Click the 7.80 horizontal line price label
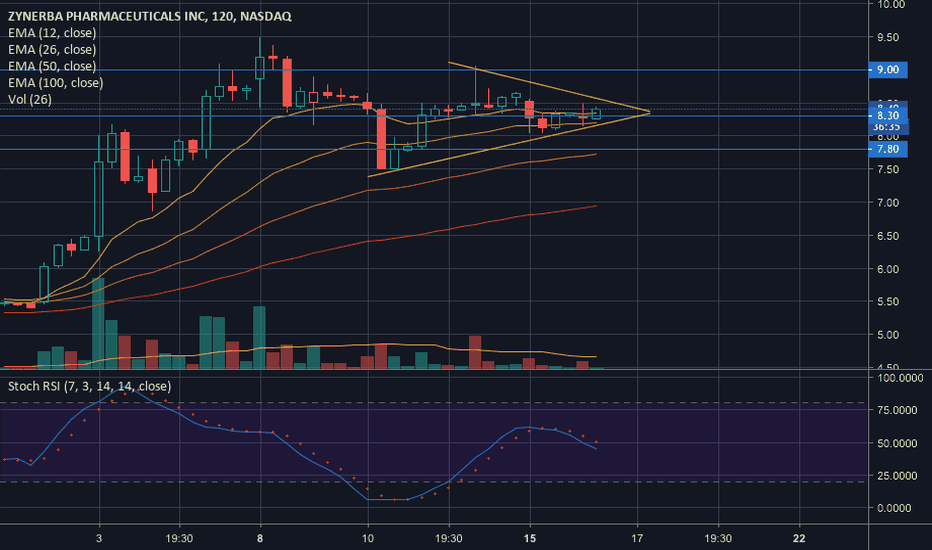Image resolution: width=932 pixels, height=550 pixels. [888, 149]
